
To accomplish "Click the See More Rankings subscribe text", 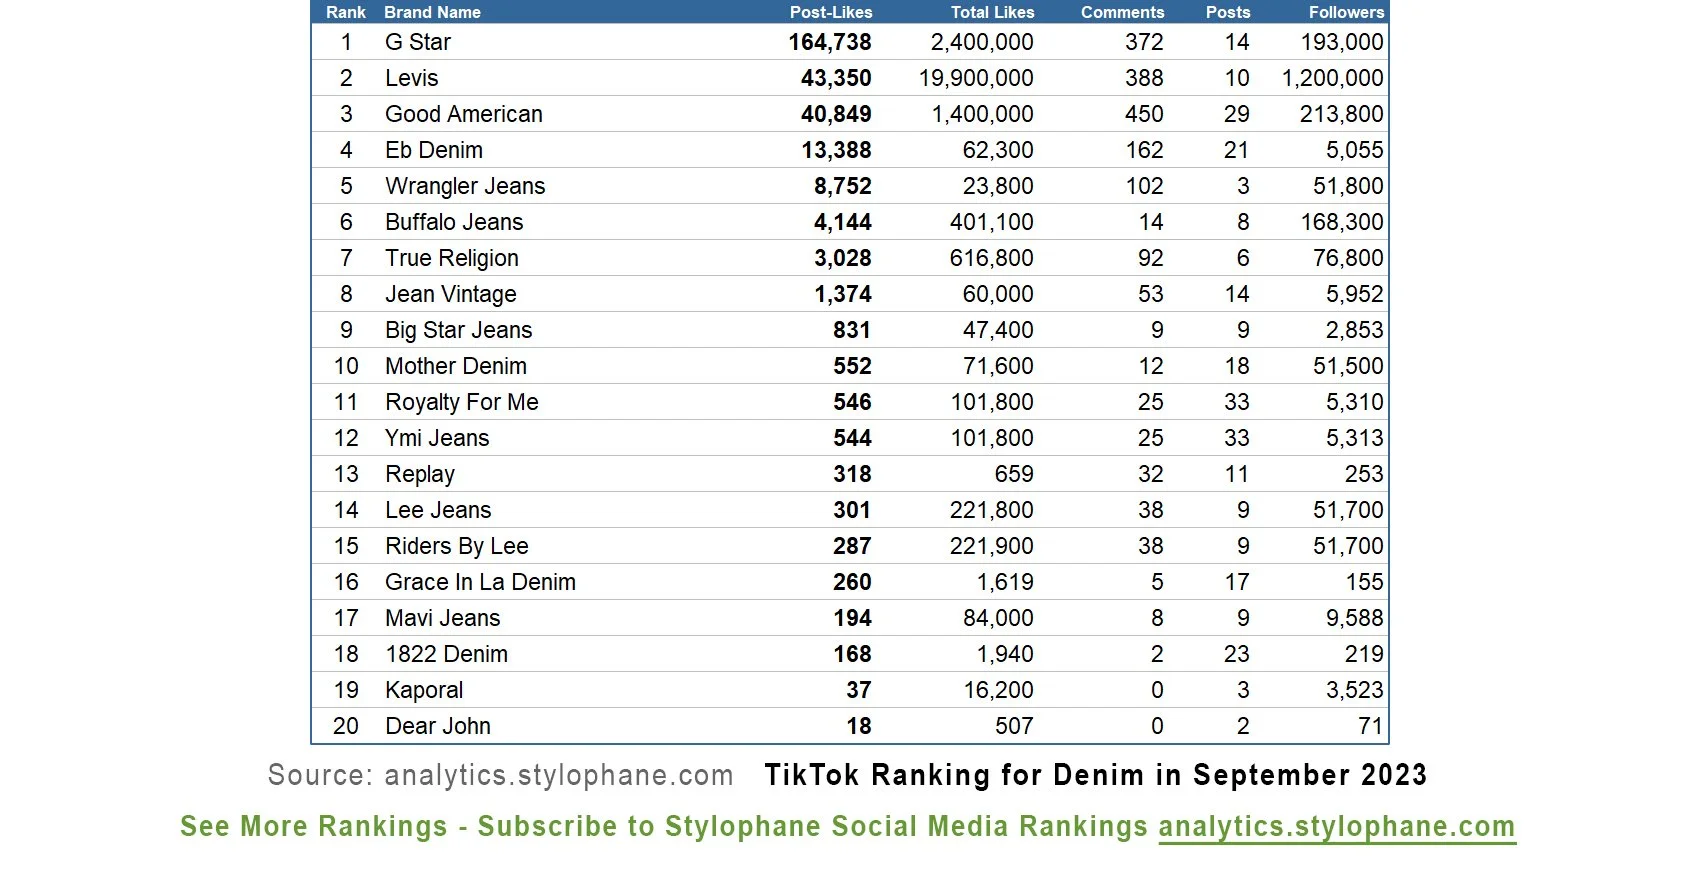I will click(664, 827).
